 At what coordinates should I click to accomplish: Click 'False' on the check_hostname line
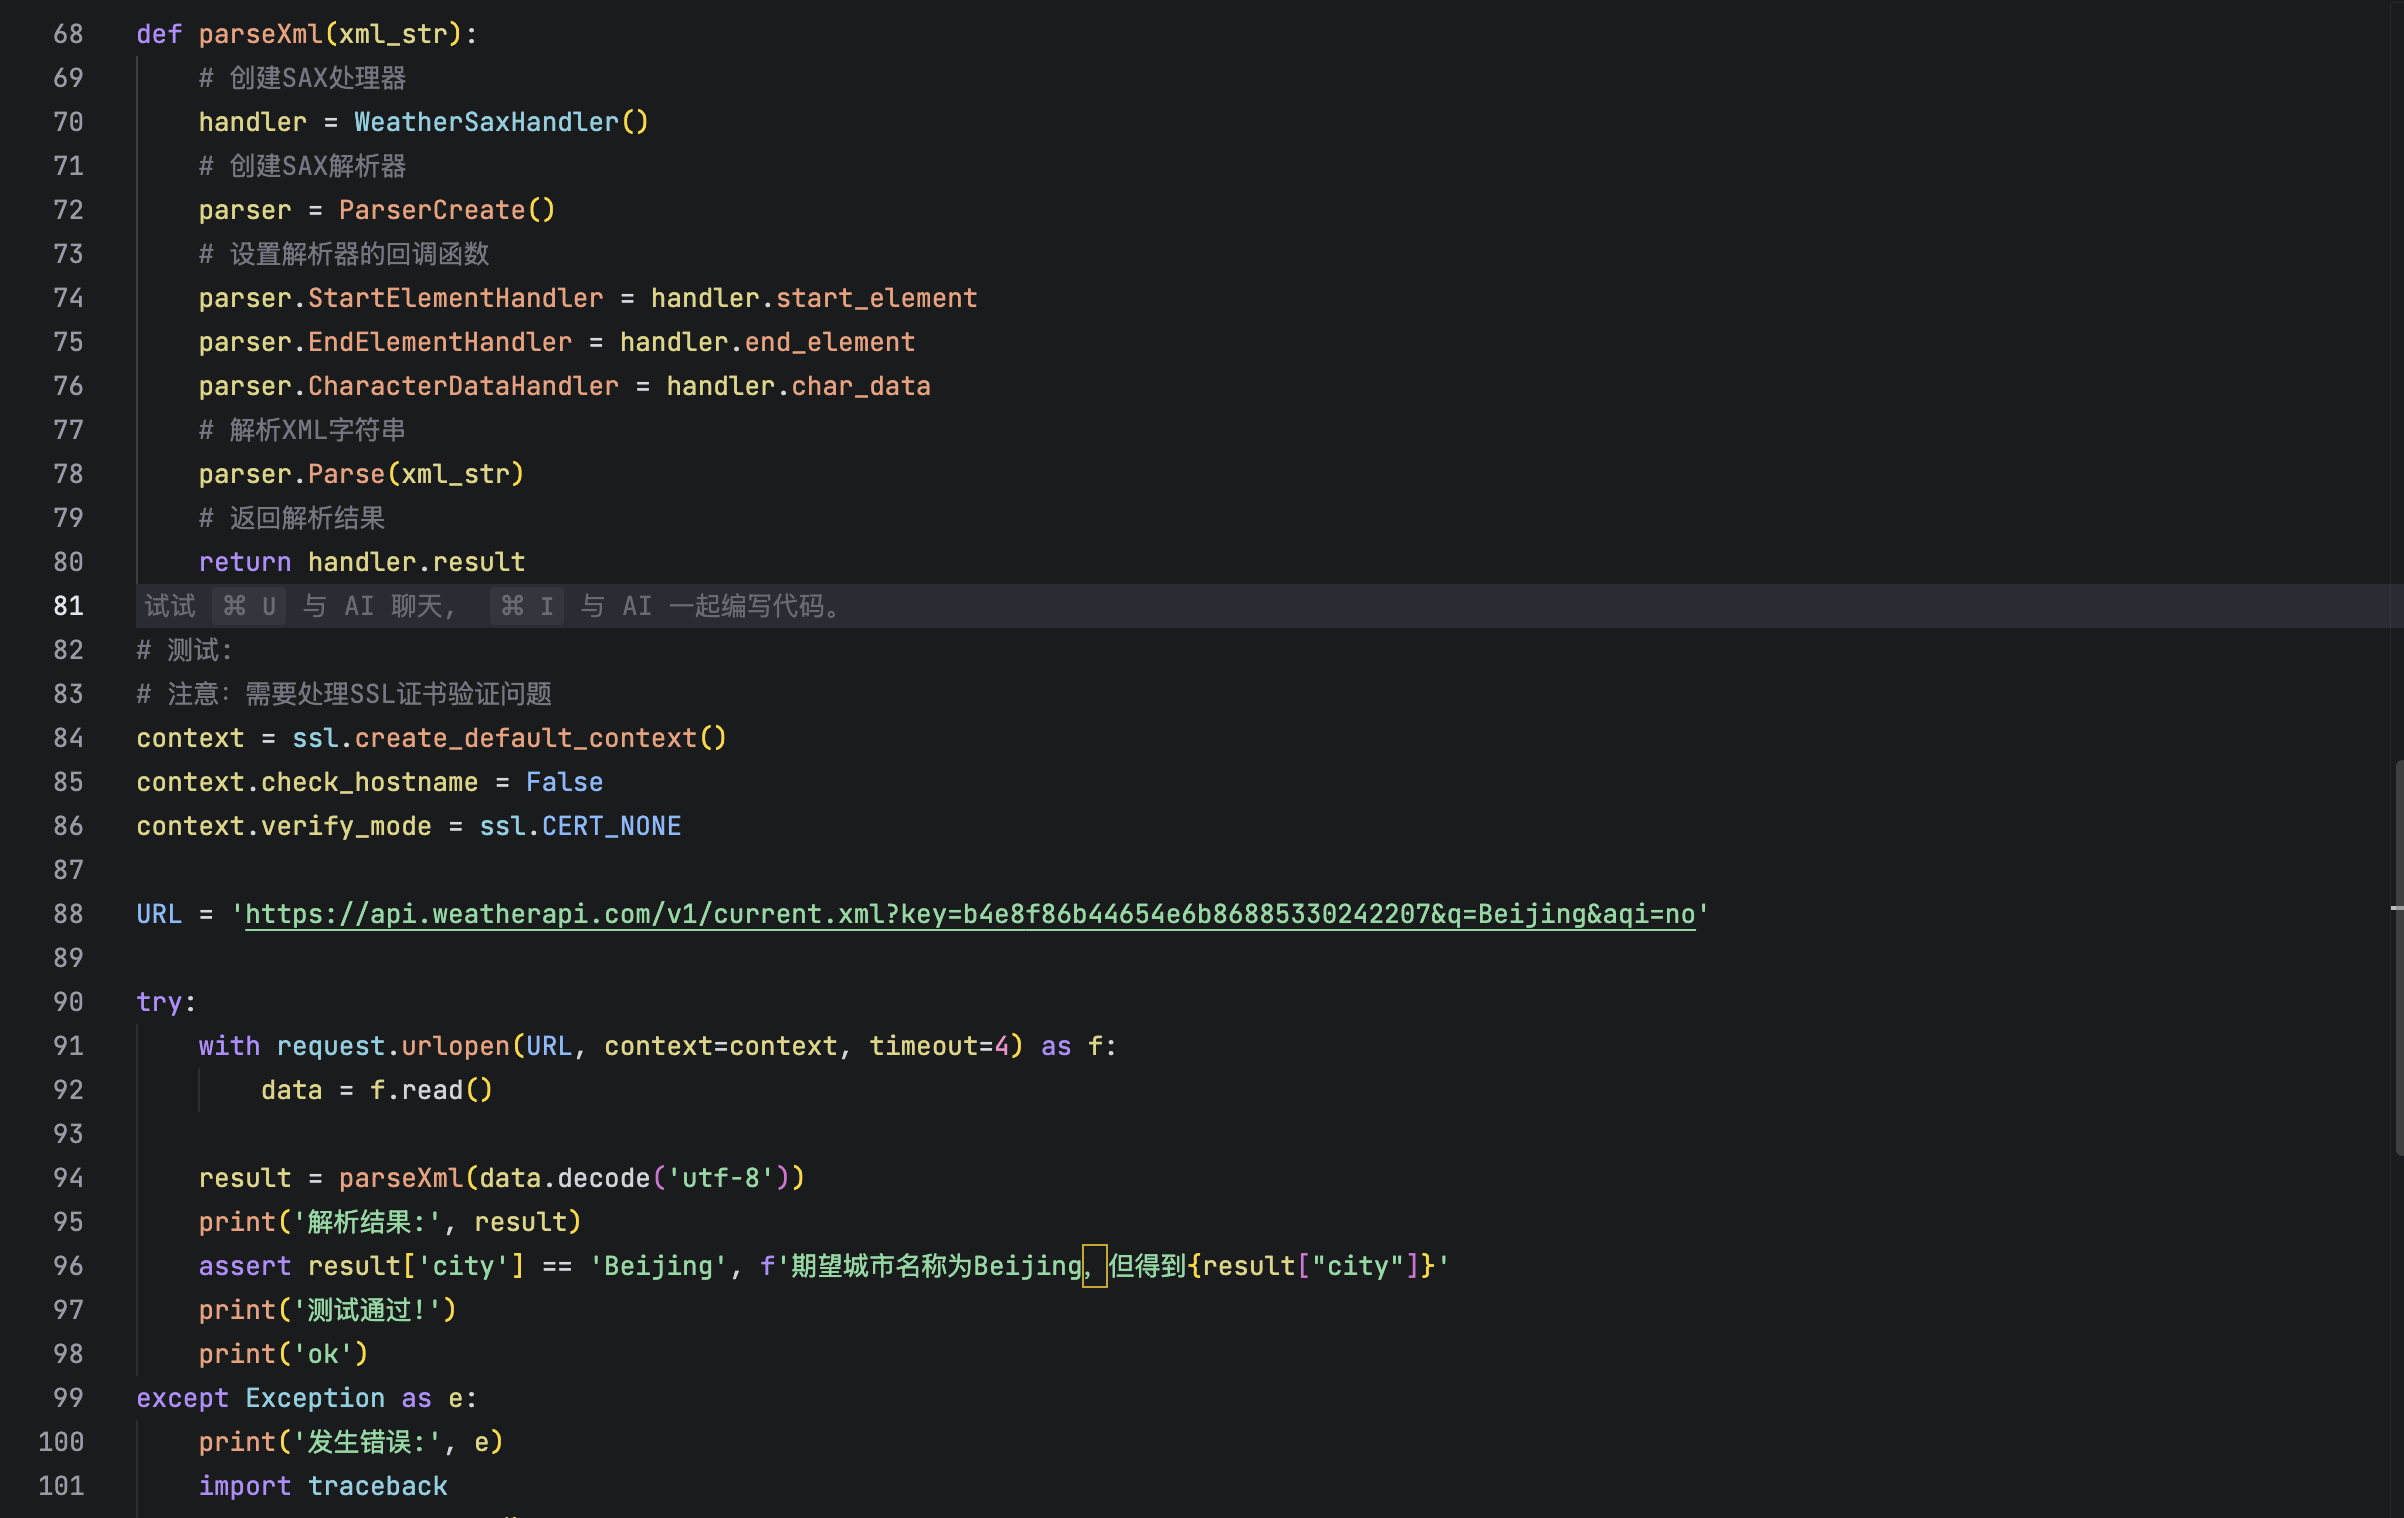point(564,782)
